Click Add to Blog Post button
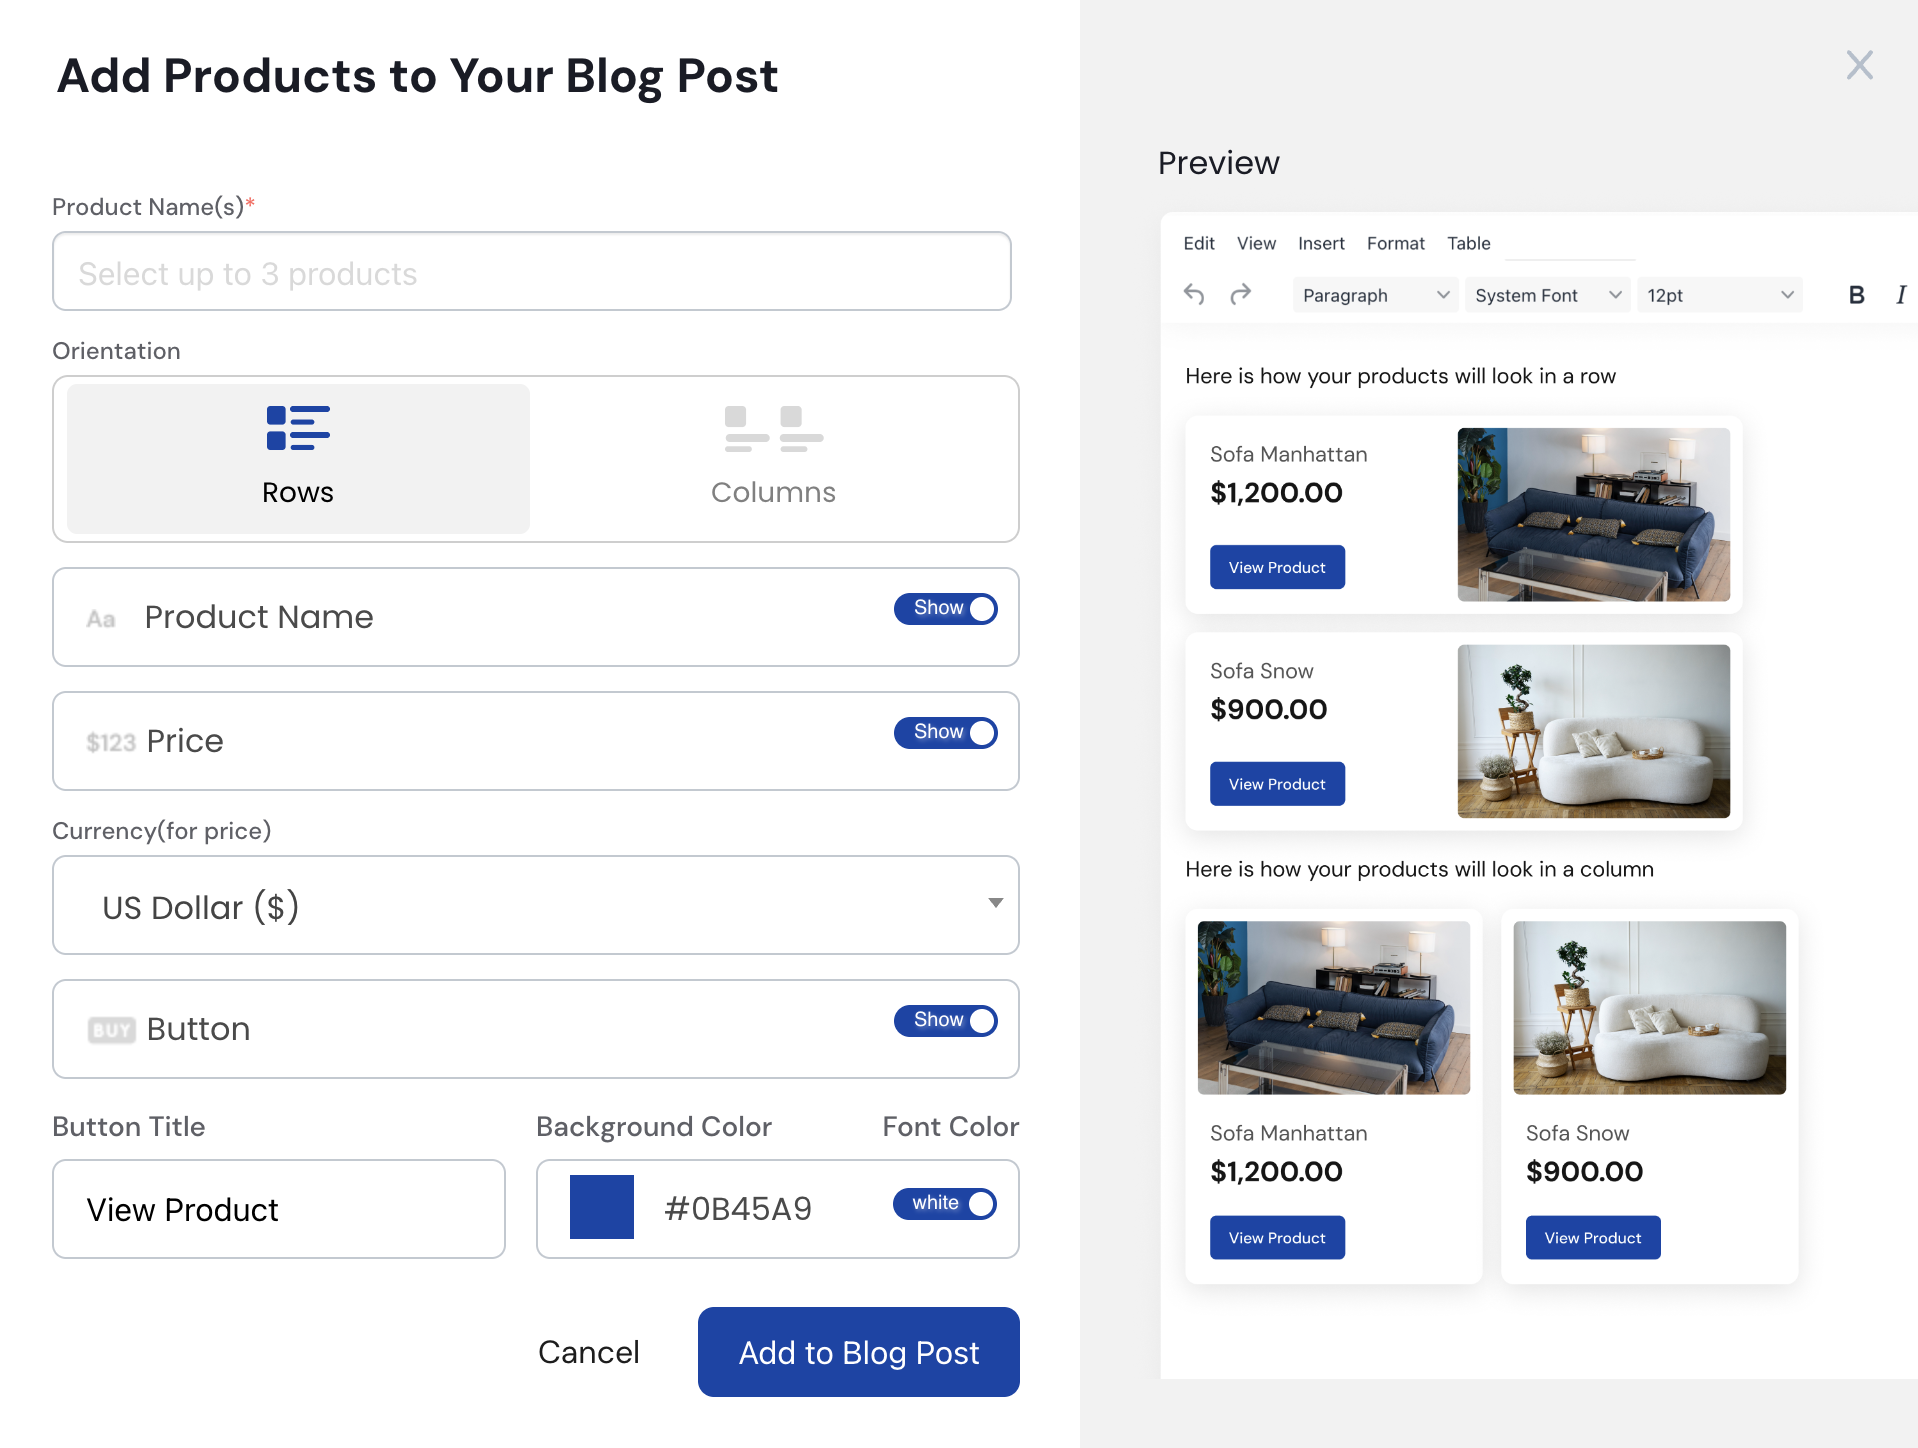The height and width of the screenshot is (1448, 1918). point(858,1352)
